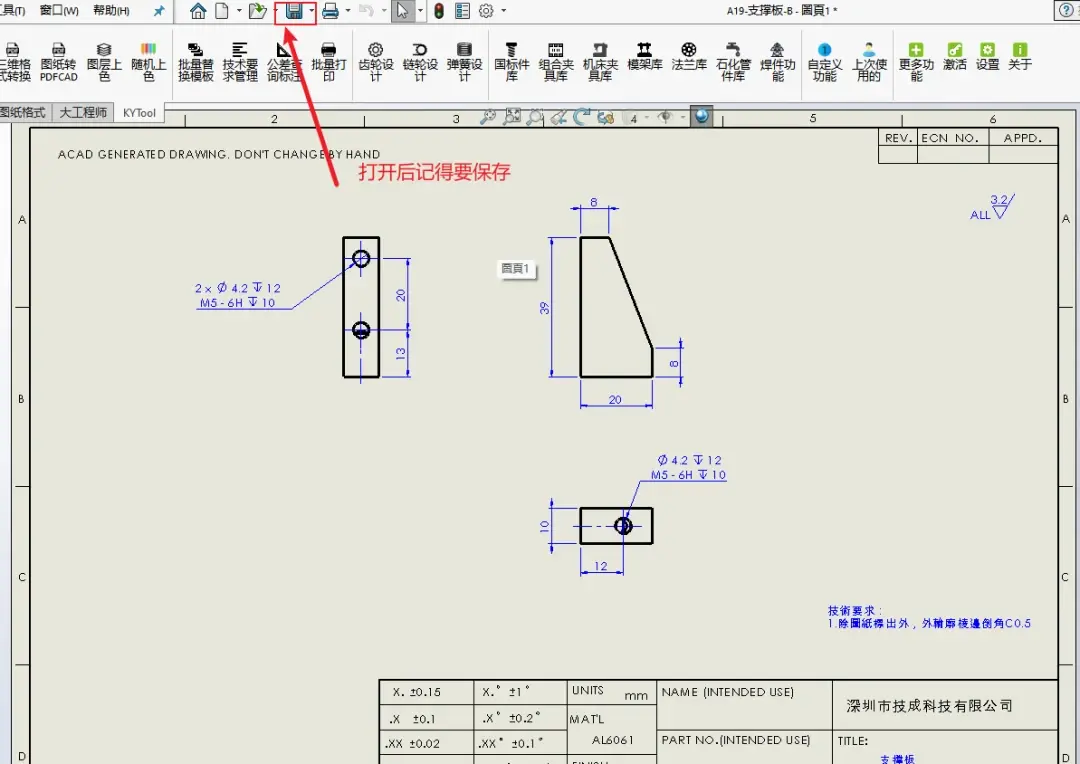Expand the Select tool dropdown arrow

420,11
